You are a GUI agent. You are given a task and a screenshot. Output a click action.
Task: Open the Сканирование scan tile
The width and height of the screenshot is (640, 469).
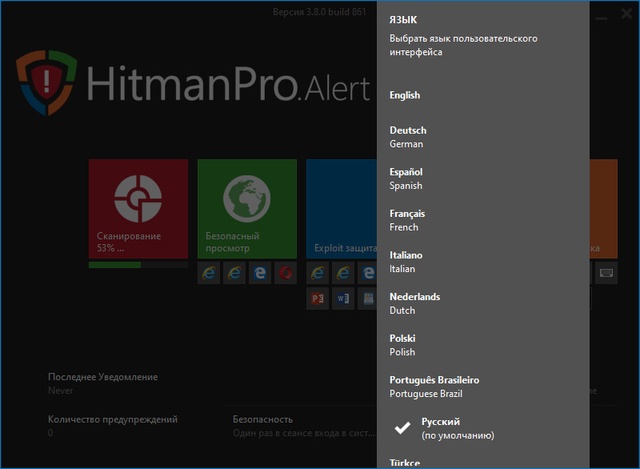138,208
